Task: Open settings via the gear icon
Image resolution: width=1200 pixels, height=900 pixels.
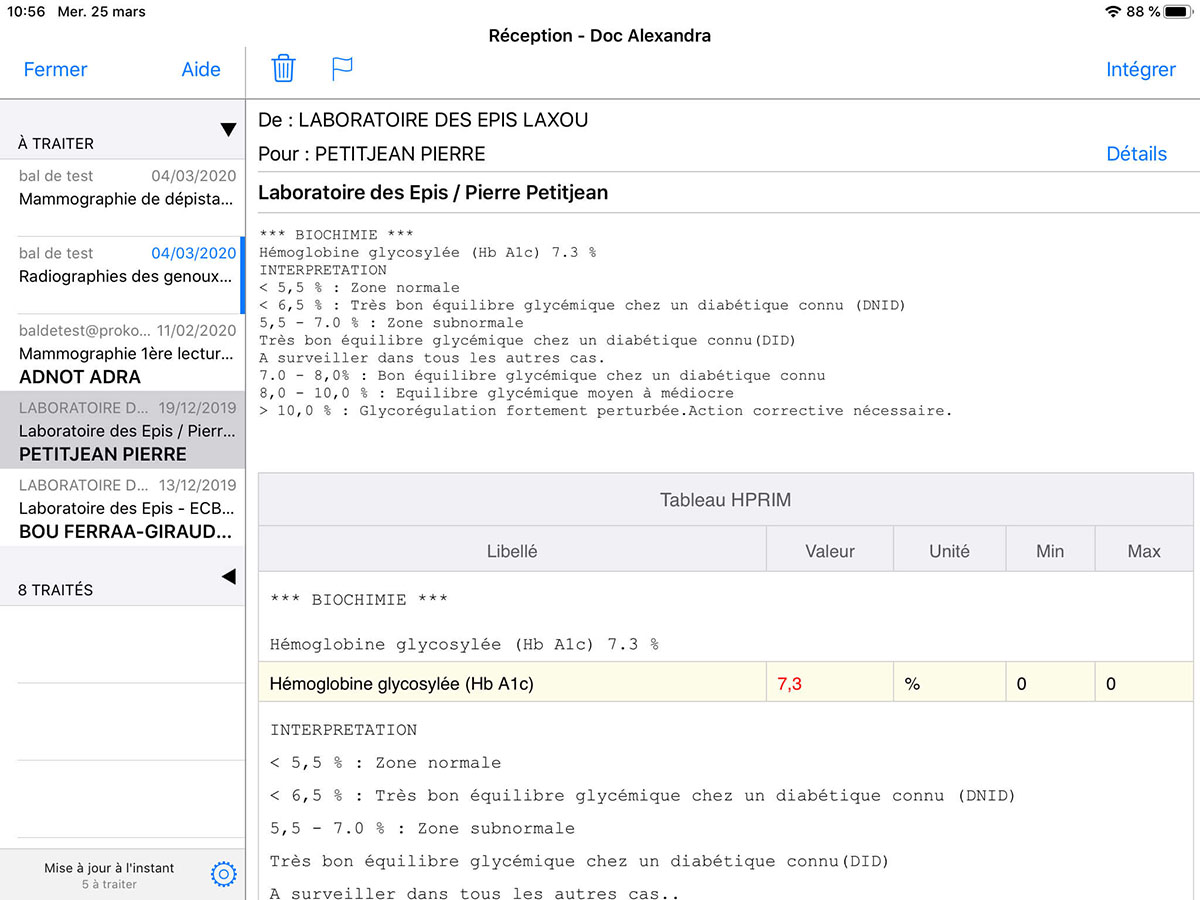Action: point(224,875)
